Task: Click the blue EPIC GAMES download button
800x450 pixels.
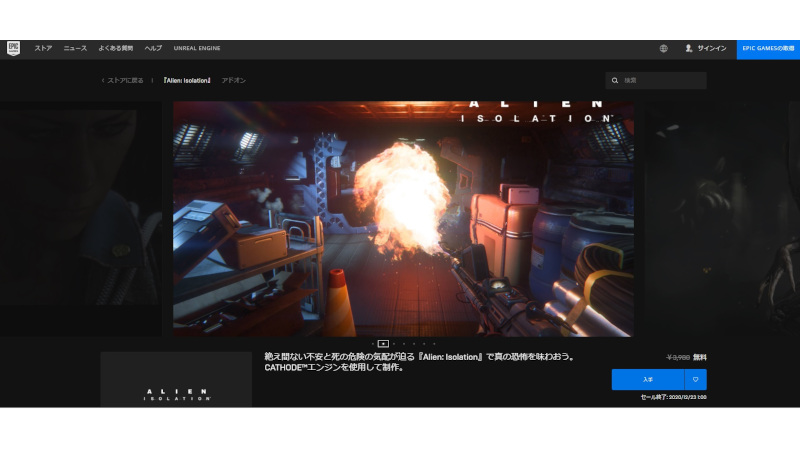Action: click(768, 49)
